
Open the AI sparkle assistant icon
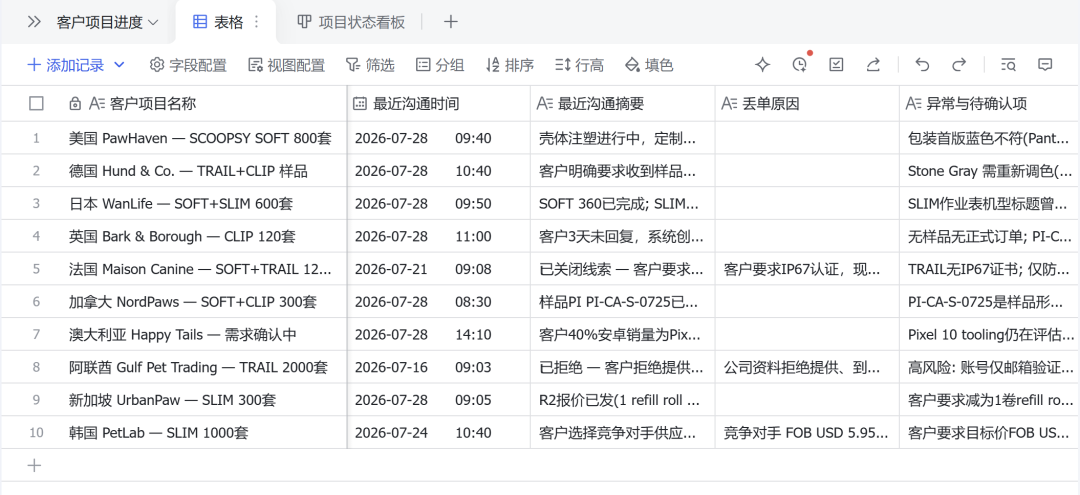pyautogui.click(x=762, y=65)
